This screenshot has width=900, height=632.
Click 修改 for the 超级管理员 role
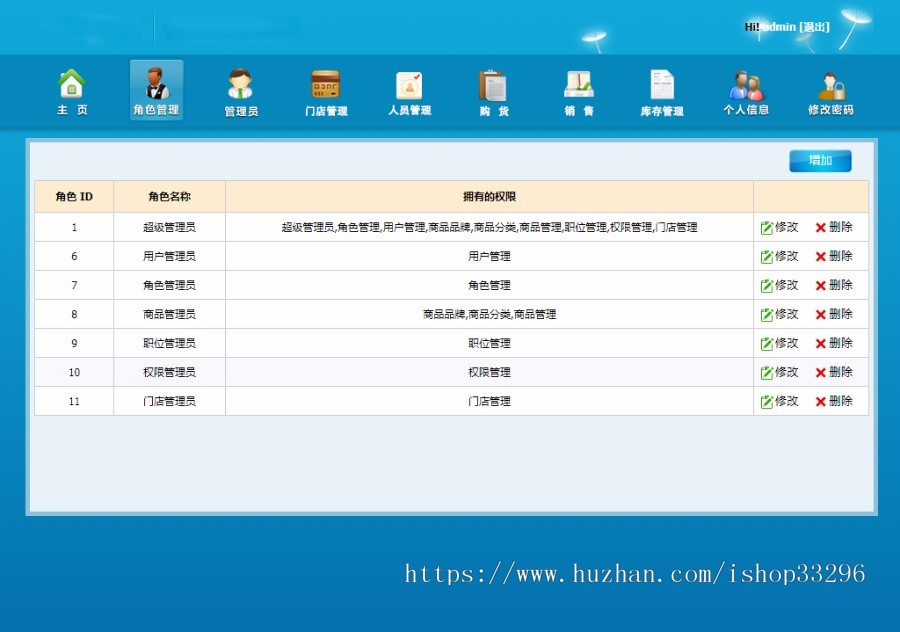pos(781,227)
